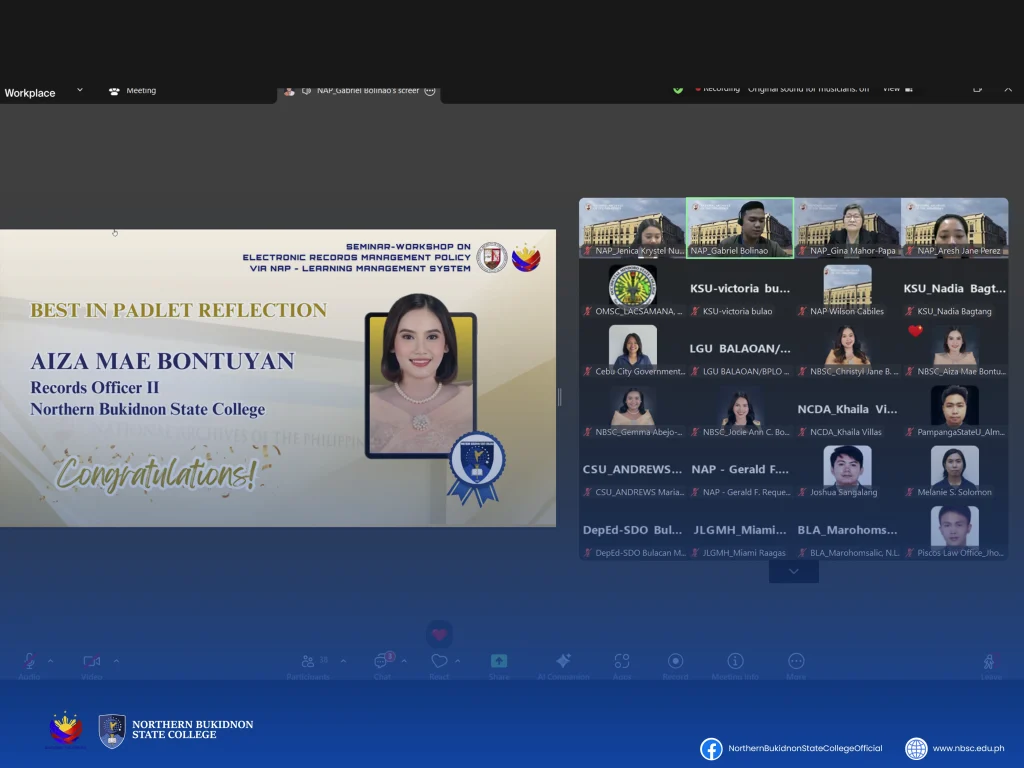Open the Participants panel icon
The height and width of the screenshot is (768, 1024).
[x=308, y=662]
